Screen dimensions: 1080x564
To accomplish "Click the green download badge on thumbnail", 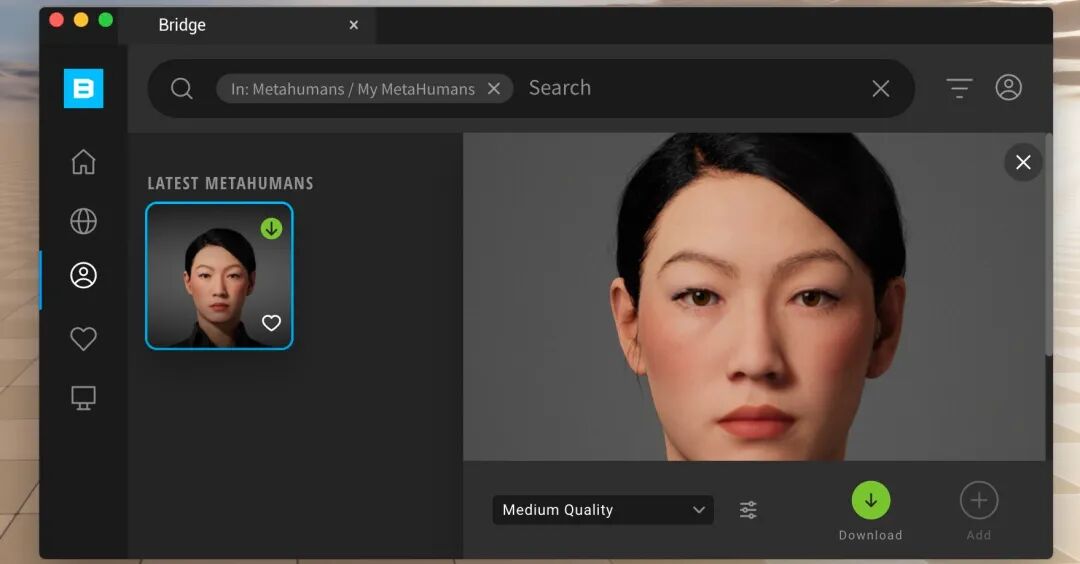I will coord(271,229).
